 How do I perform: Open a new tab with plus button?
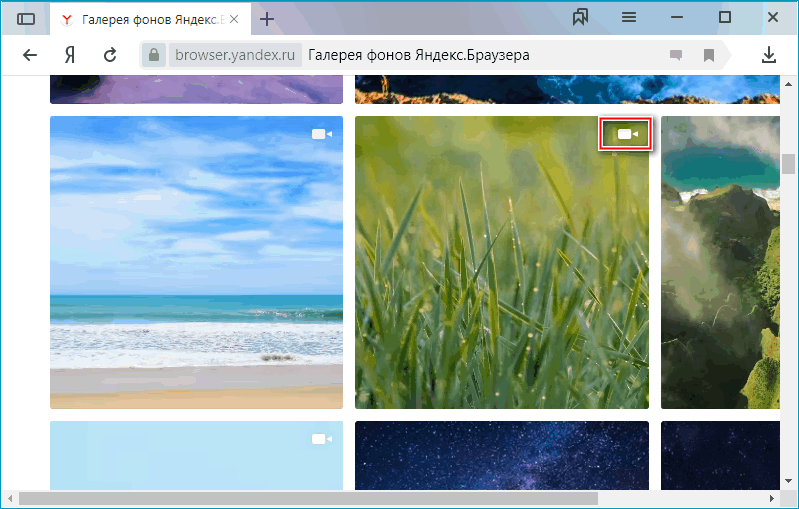click(267, 19)
